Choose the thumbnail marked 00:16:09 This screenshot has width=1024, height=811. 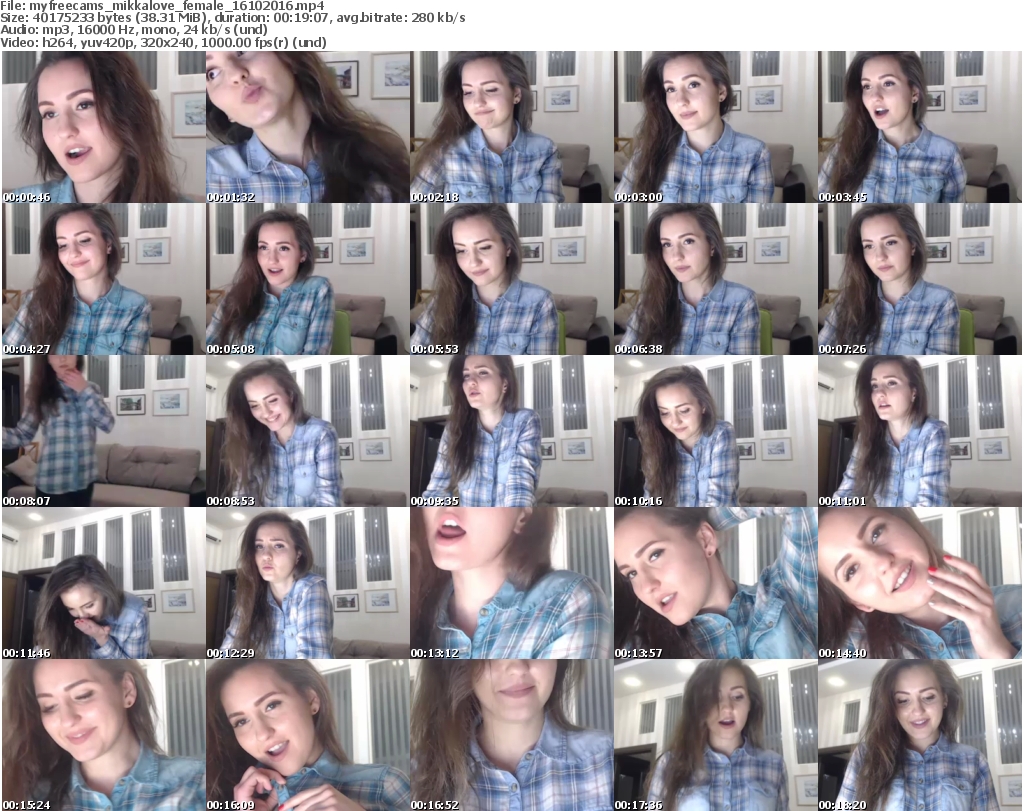coord(308,735)
